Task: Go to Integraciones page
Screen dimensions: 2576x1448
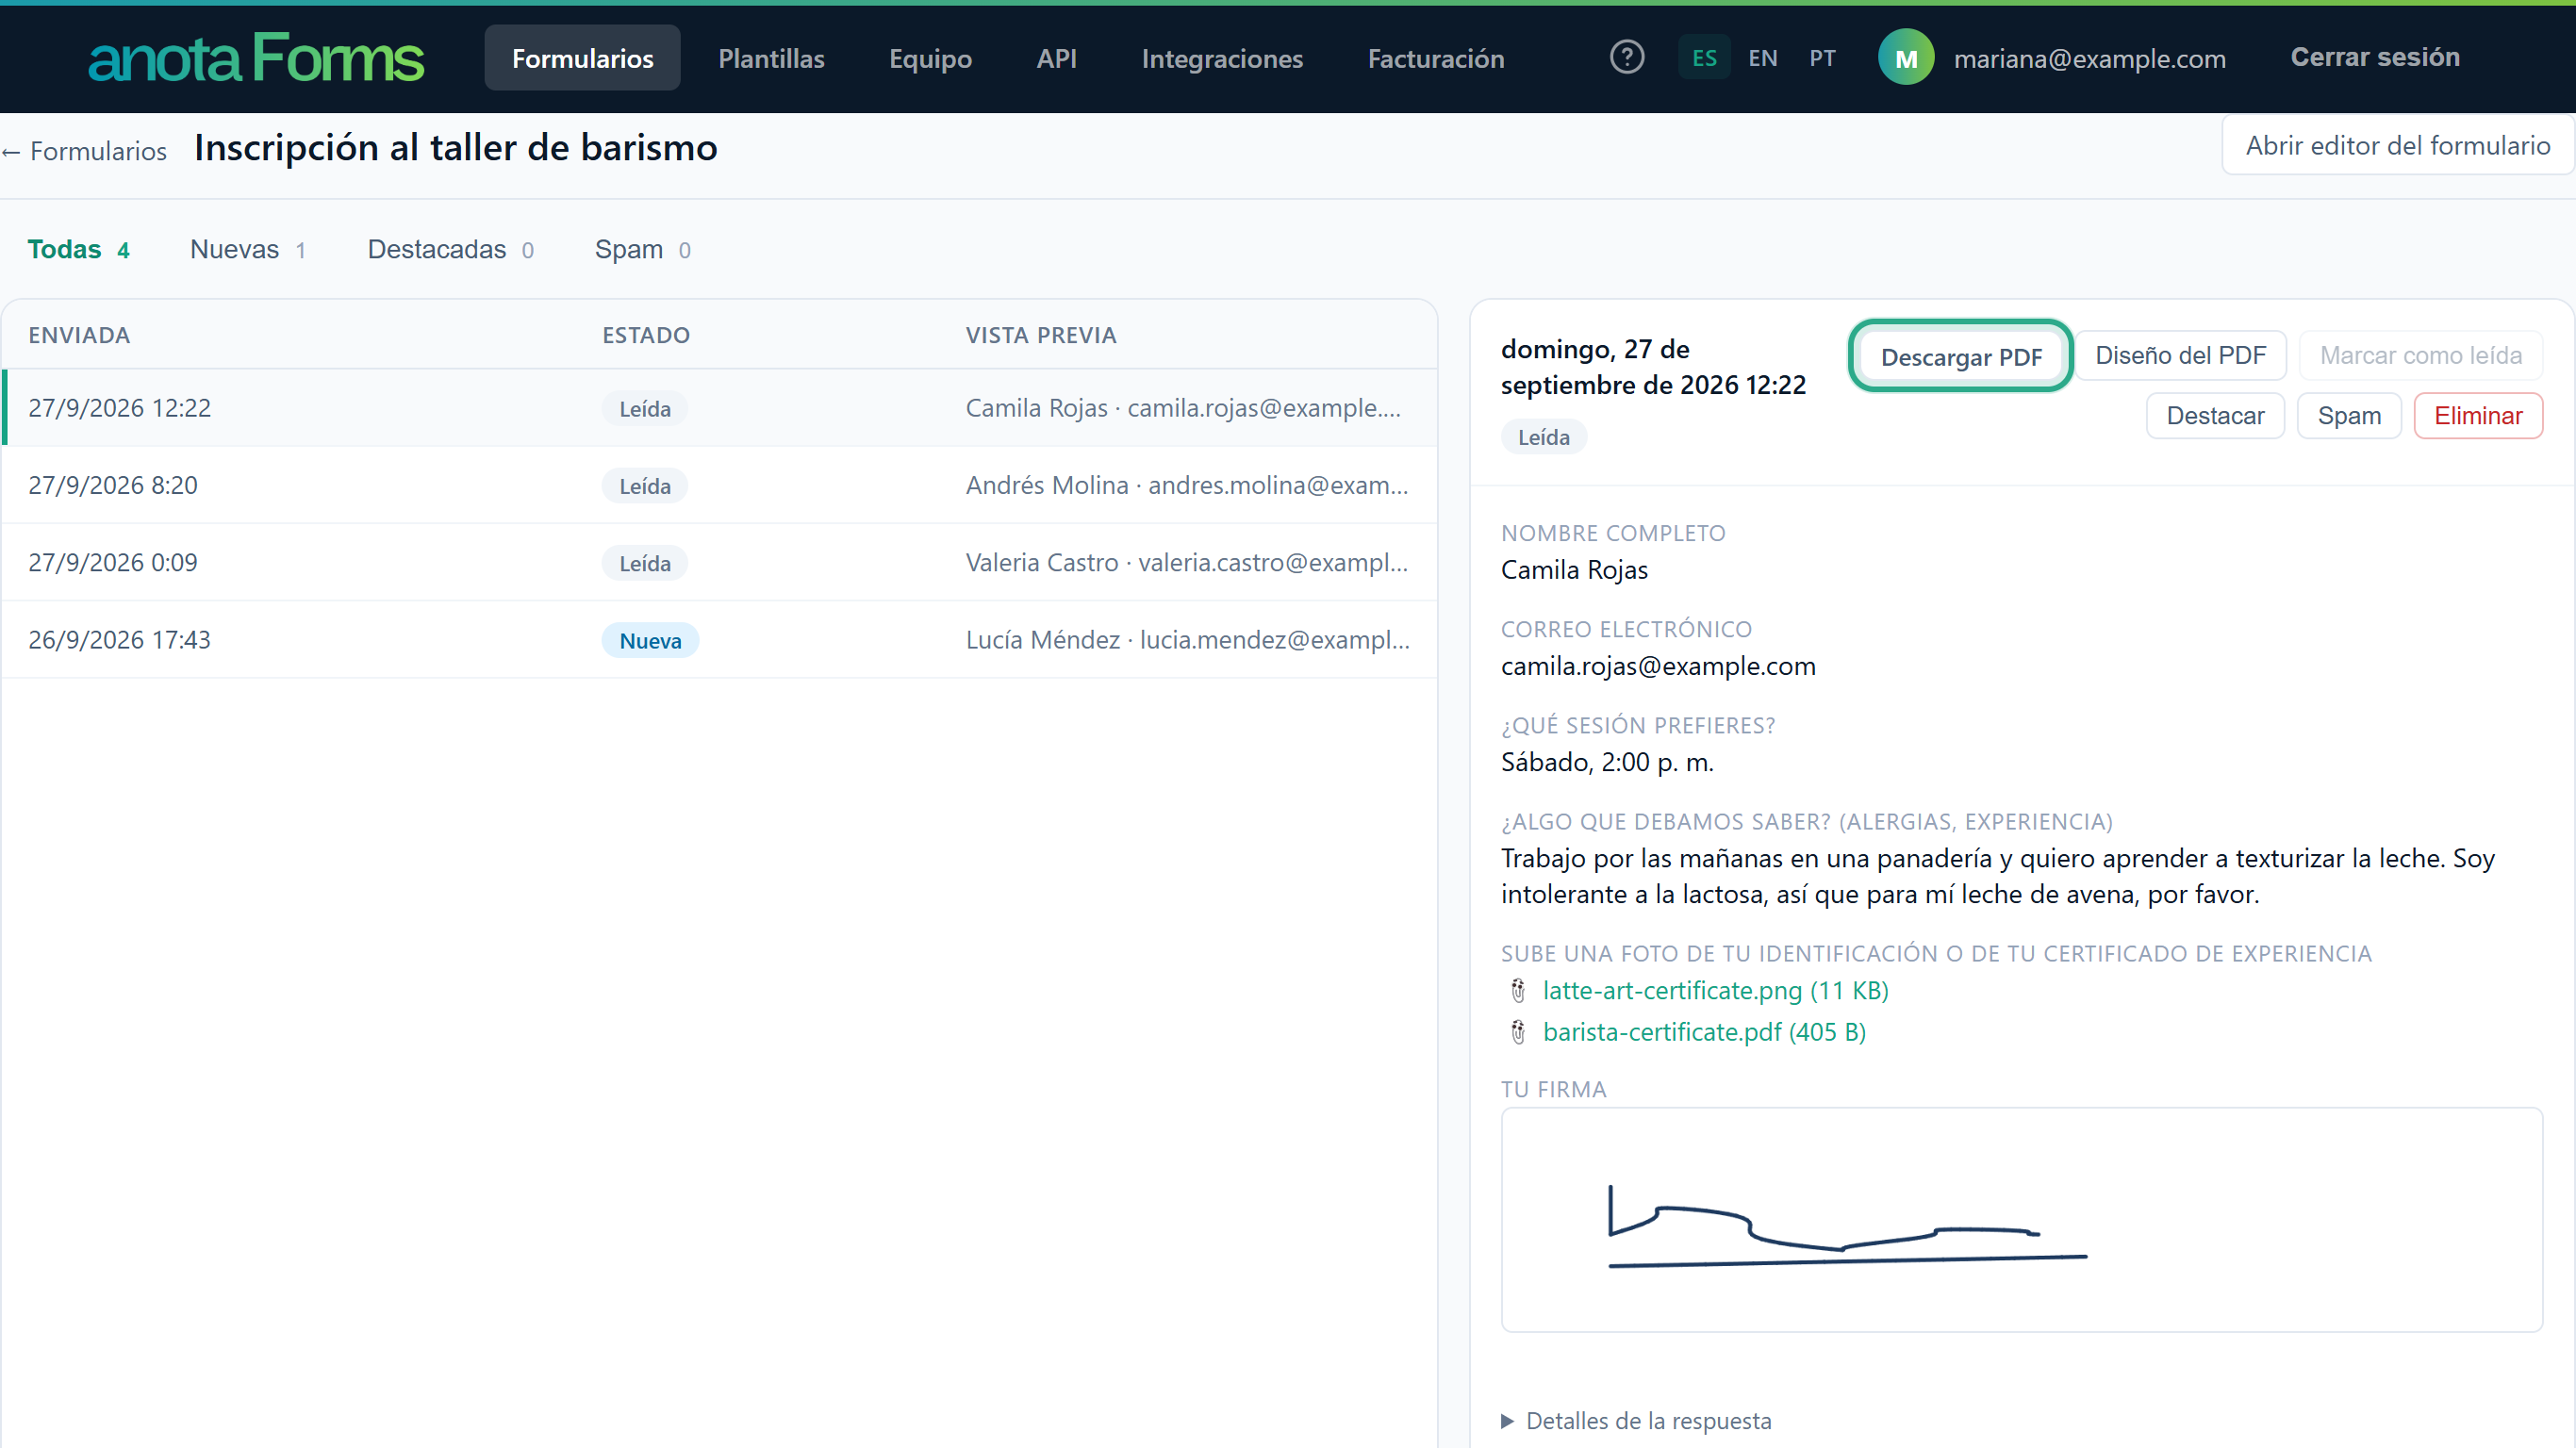Action: (1222, 58)
